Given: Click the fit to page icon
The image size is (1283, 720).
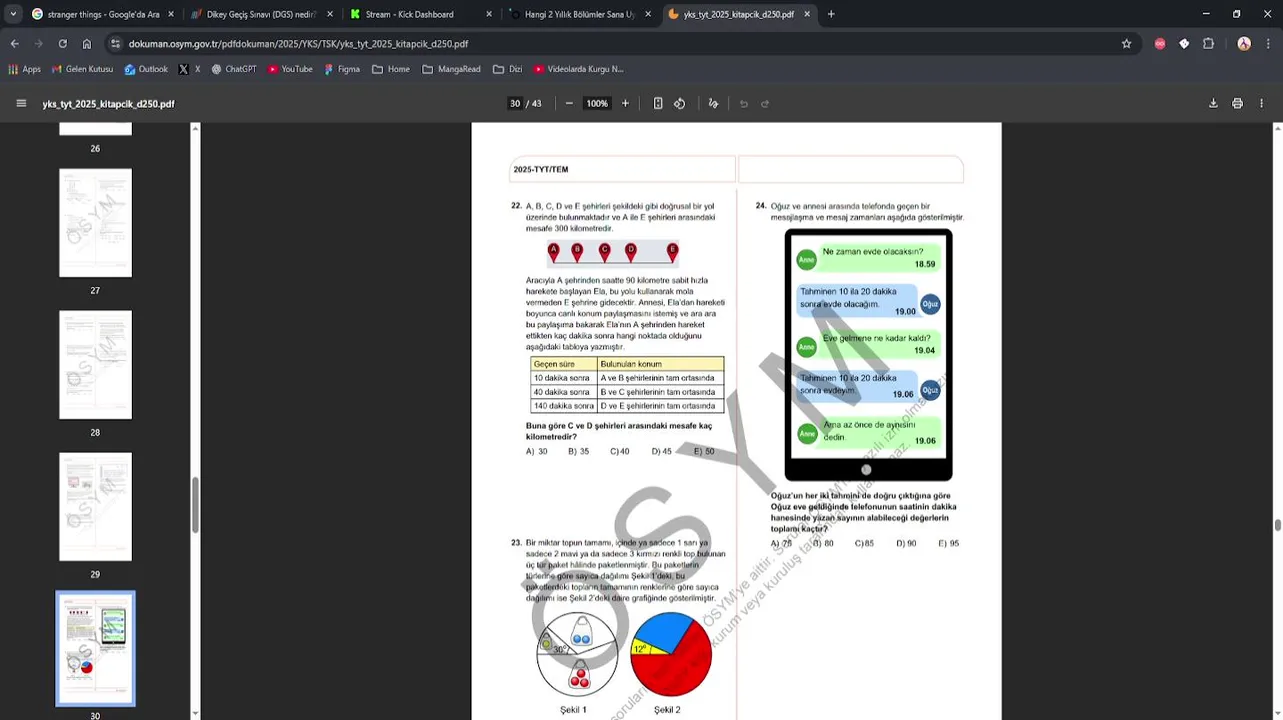Looking at the screenshot, I should pos(658,103).
